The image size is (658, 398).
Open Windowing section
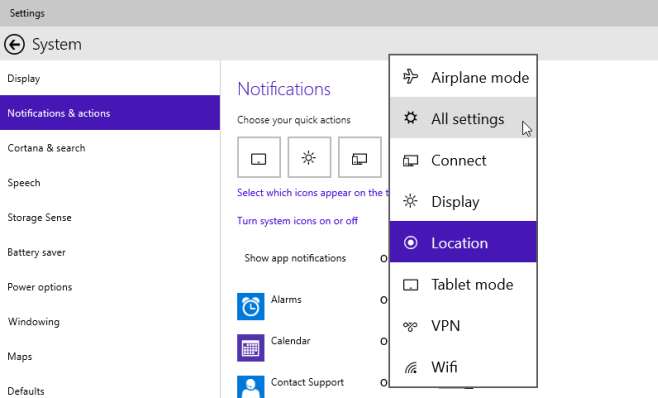coord(110,322)
